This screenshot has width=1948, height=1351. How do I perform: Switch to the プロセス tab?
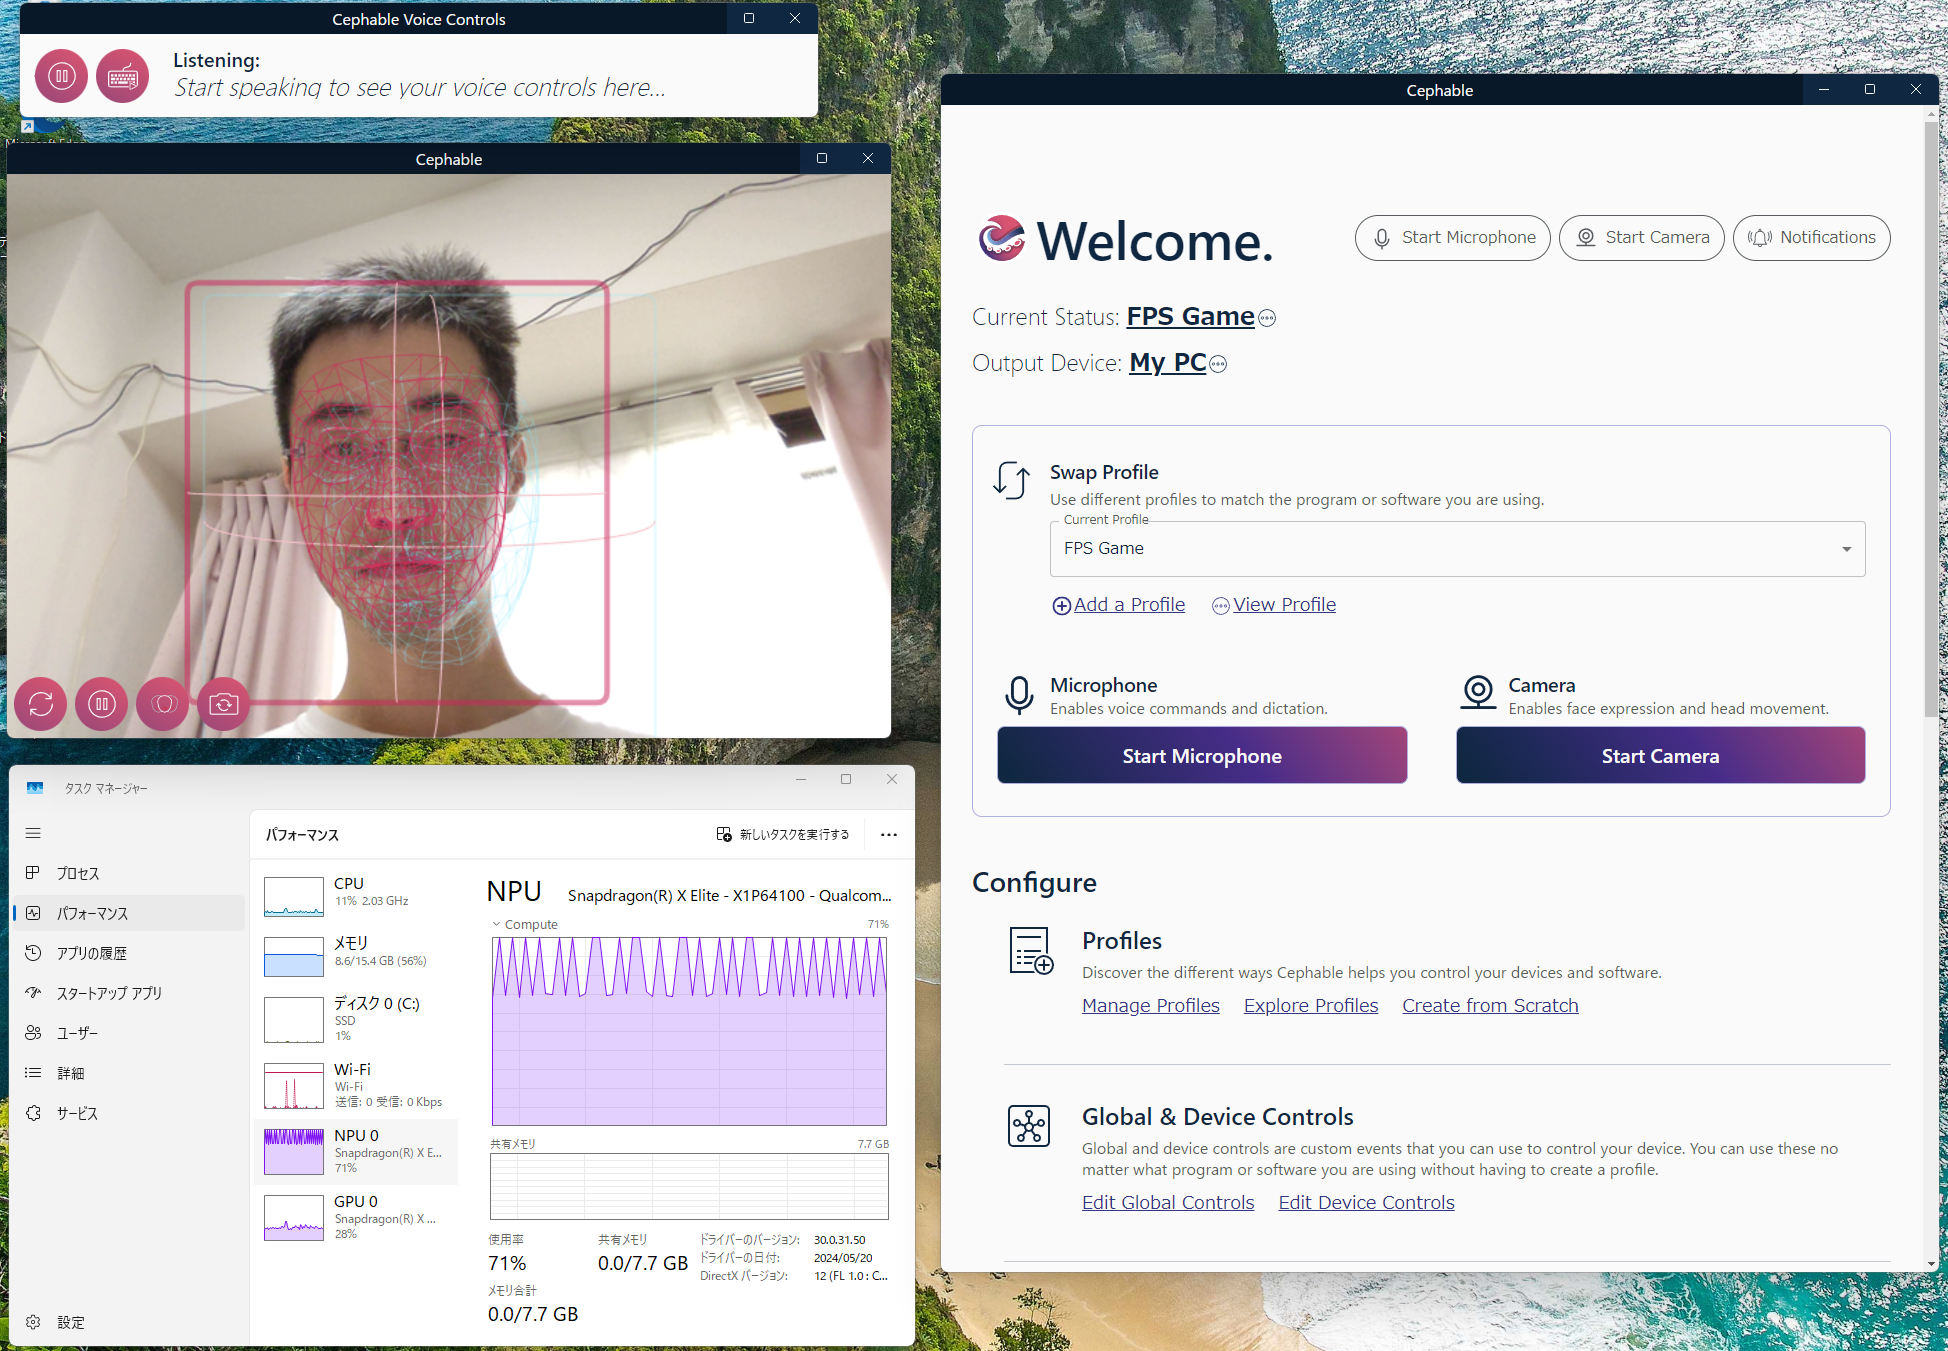coord(78,873)
